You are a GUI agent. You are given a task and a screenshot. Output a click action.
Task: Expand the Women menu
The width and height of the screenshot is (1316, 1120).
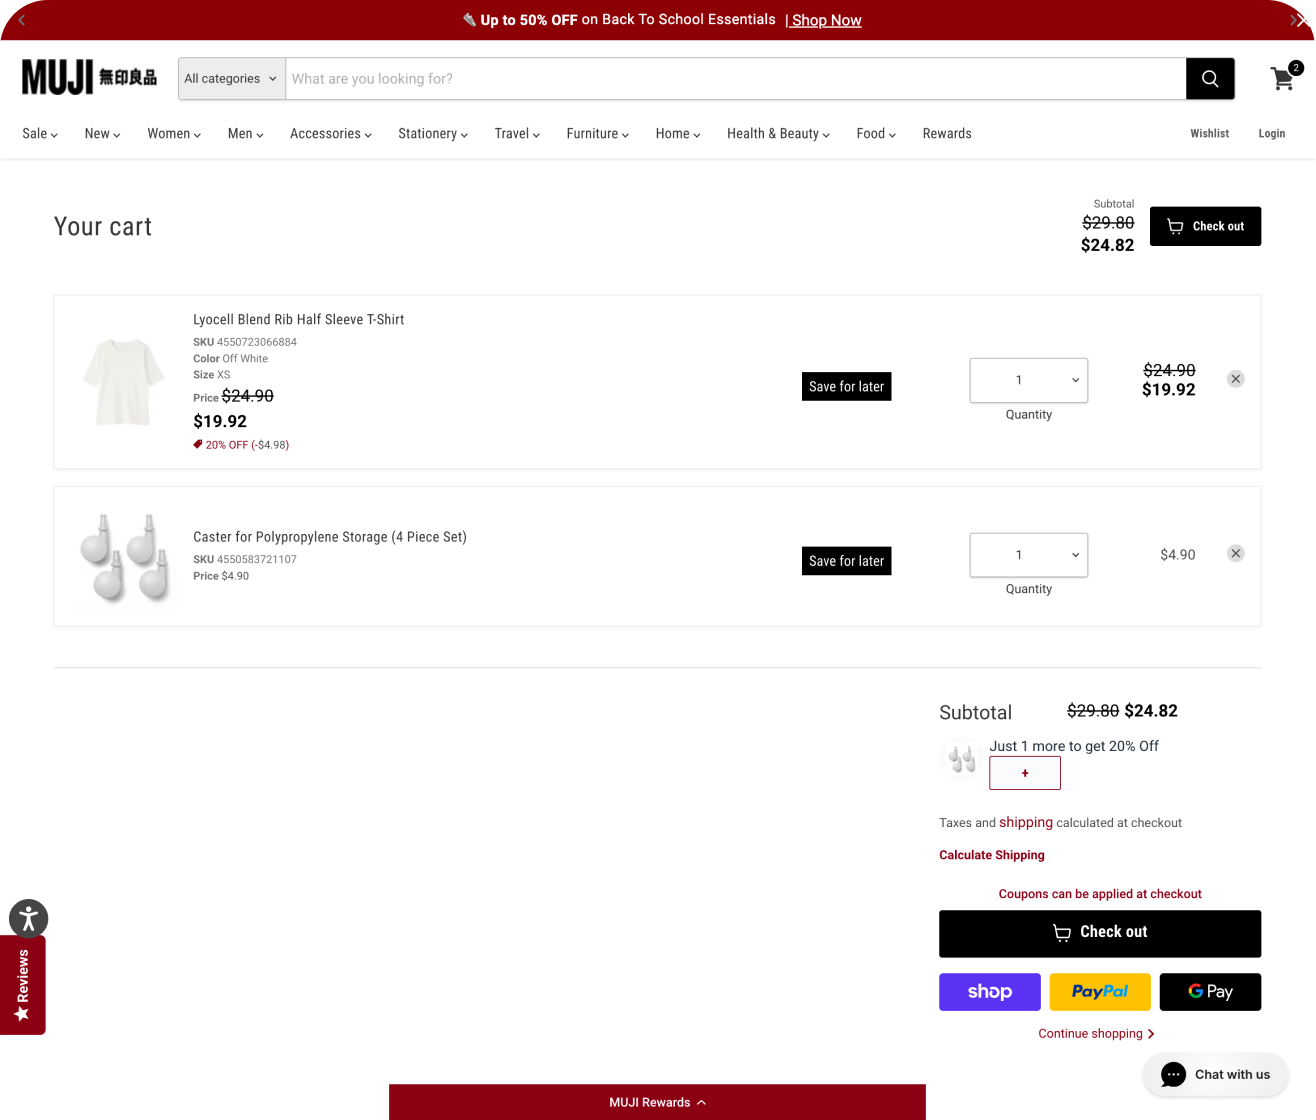[174, 134]
